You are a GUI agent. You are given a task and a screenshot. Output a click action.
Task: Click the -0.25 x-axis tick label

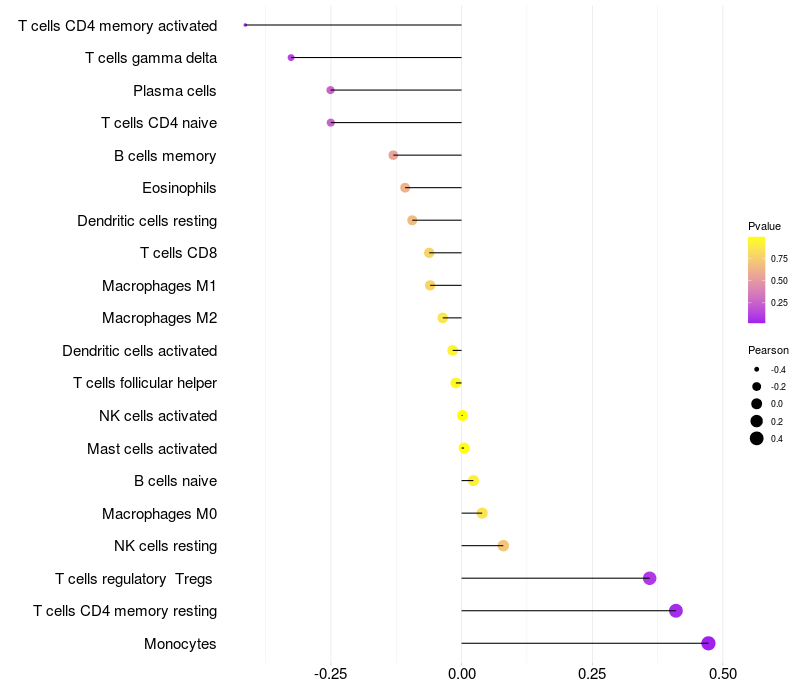(331, 674)
